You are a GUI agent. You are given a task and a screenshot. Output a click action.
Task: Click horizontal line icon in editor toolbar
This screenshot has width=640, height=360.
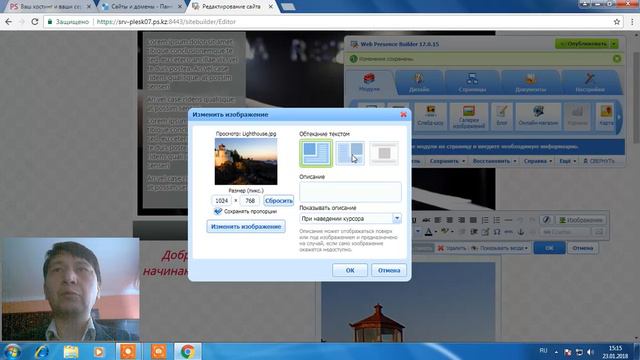508,220
